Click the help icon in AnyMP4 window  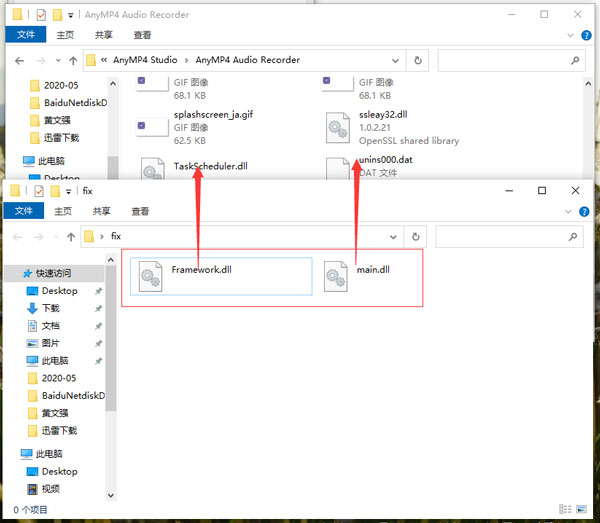586,35
